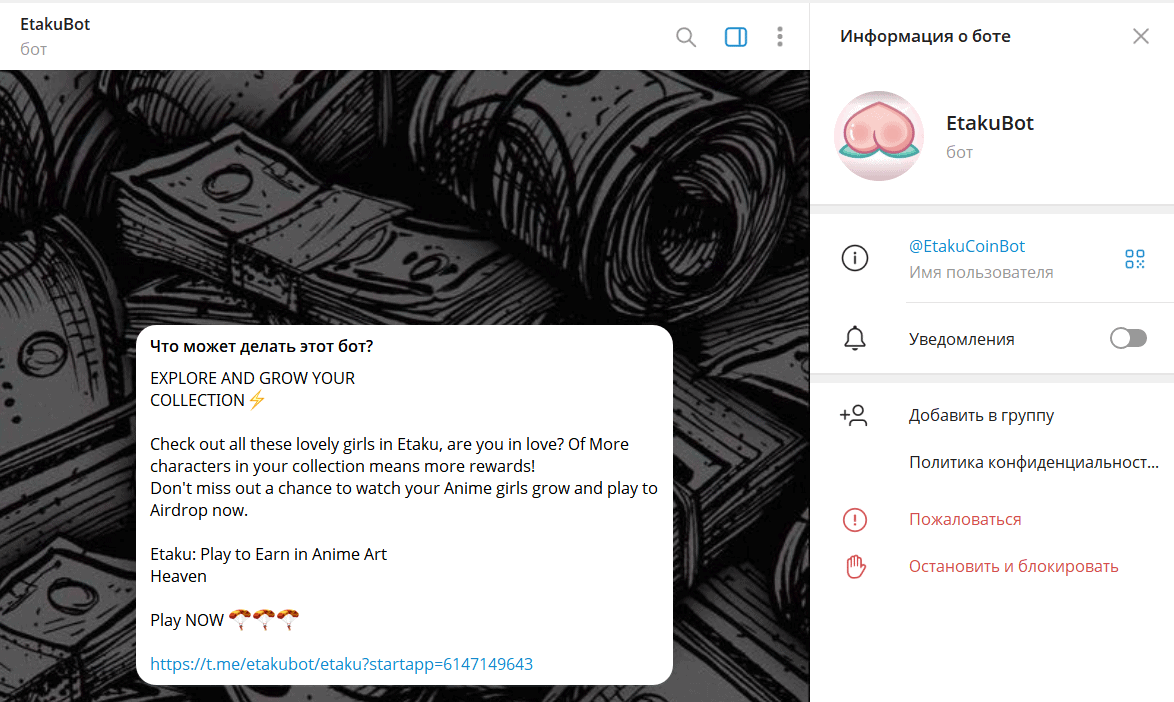Click the info circle icon
The width and height of the screenshot is (1174, 702).
(854, 258)
